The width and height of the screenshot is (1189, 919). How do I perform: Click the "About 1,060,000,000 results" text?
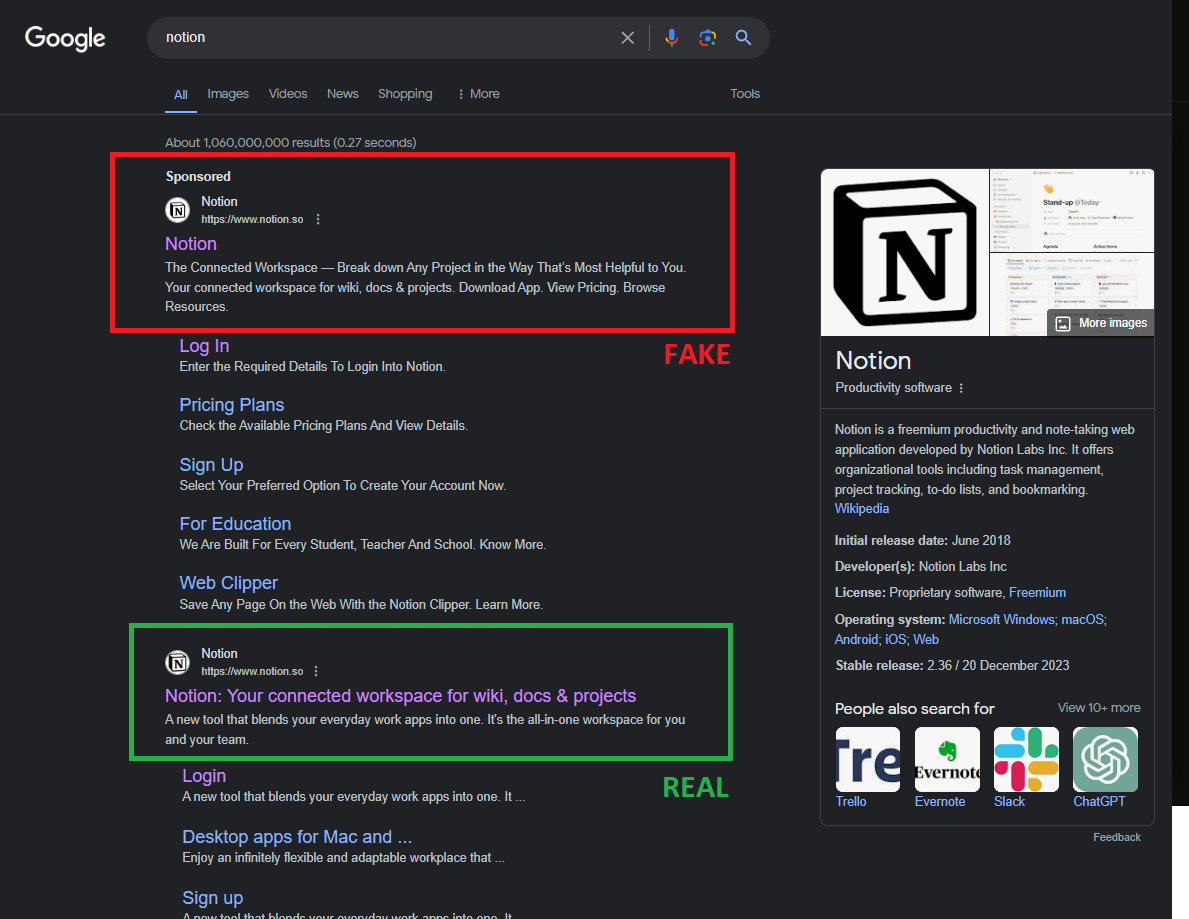pos(290,143)
